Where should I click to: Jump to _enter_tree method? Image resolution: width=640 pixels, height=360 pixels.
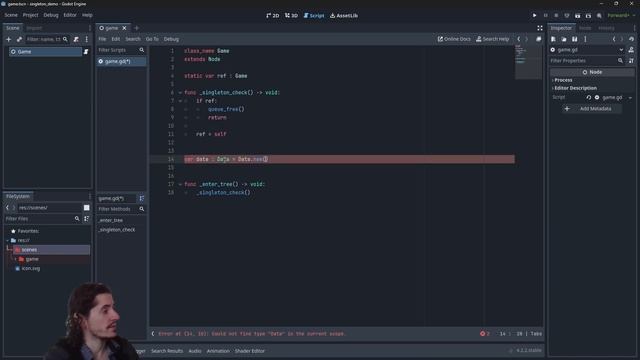coord(111,220)
